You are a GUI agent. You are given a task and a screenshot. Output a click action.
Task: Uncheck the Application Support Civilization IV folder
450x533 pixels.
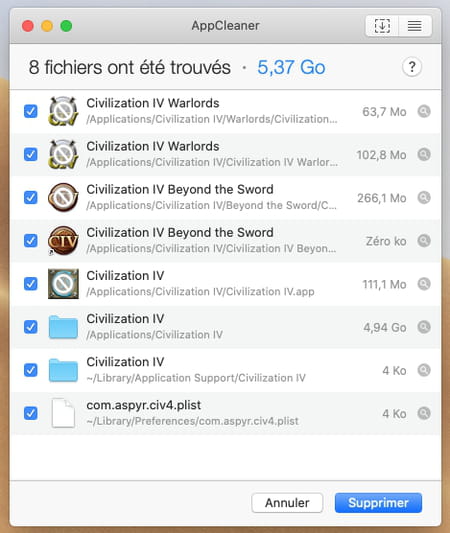(x=31, y=370)
